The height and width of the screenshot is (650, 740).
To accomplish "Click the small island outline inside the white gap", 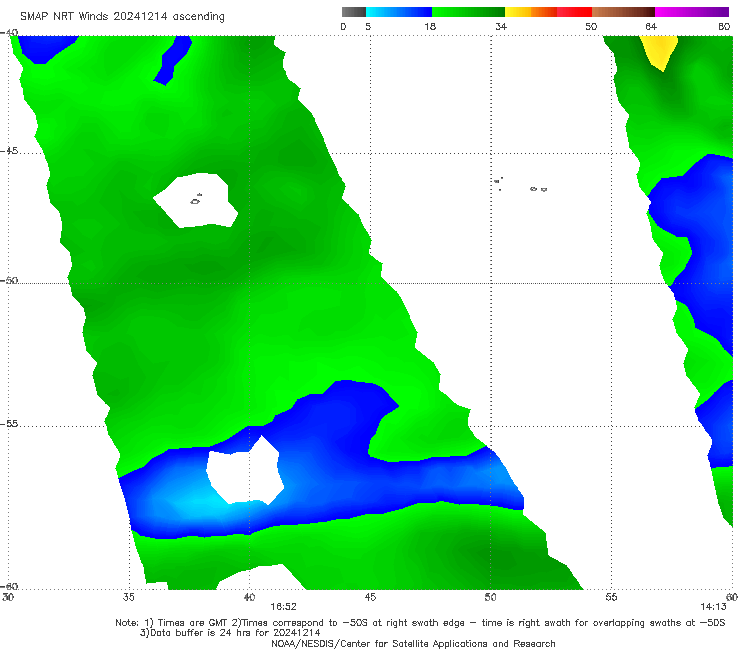I will pos(196,200).
